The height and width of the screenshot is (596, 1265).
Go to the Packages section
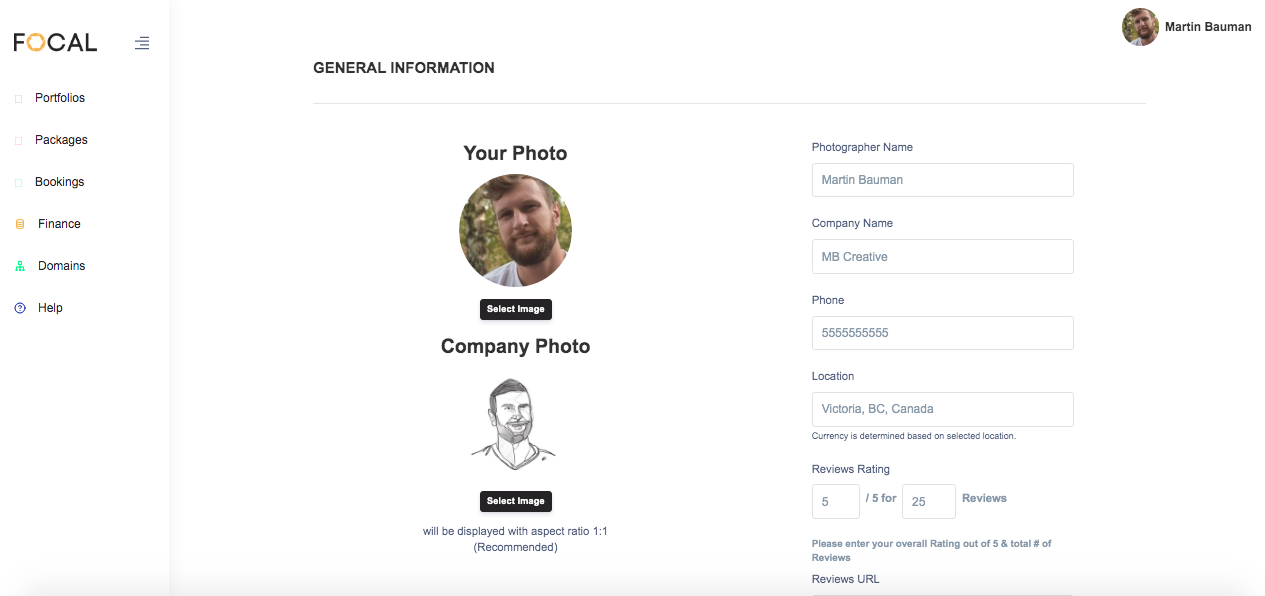point(61,140)
